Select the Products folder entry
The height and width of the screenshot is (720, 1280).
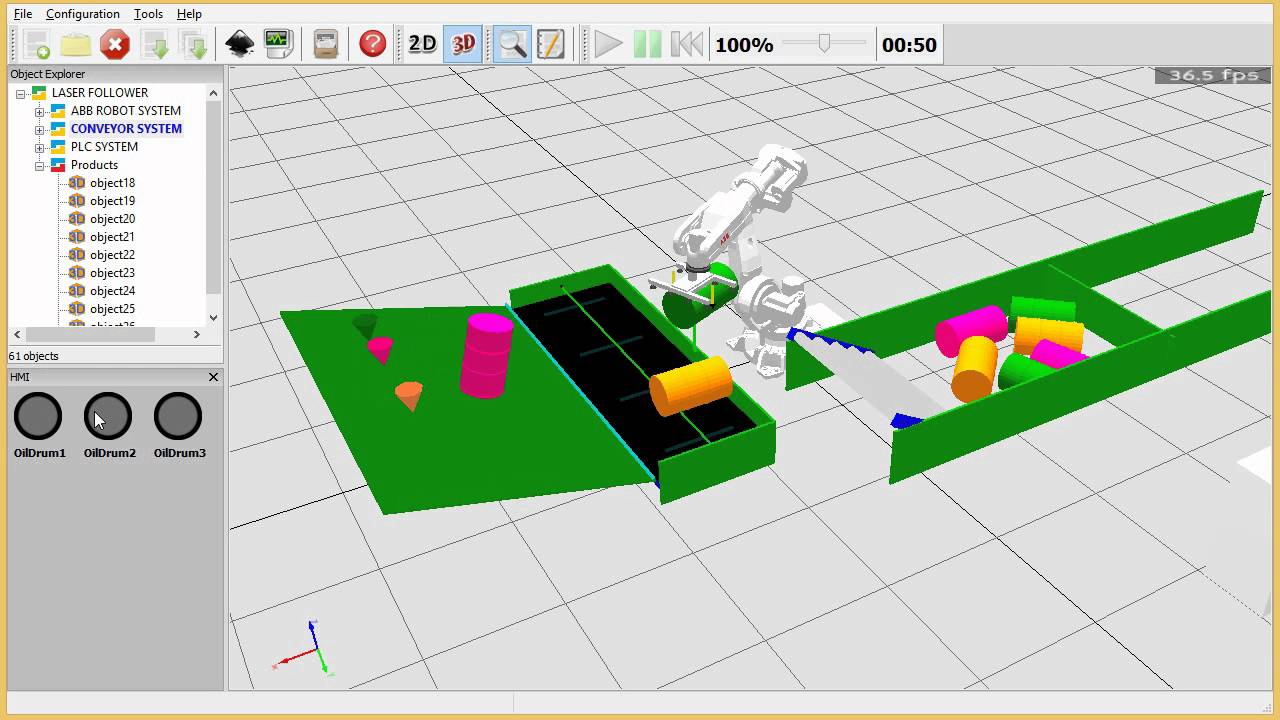click(94, 165)
